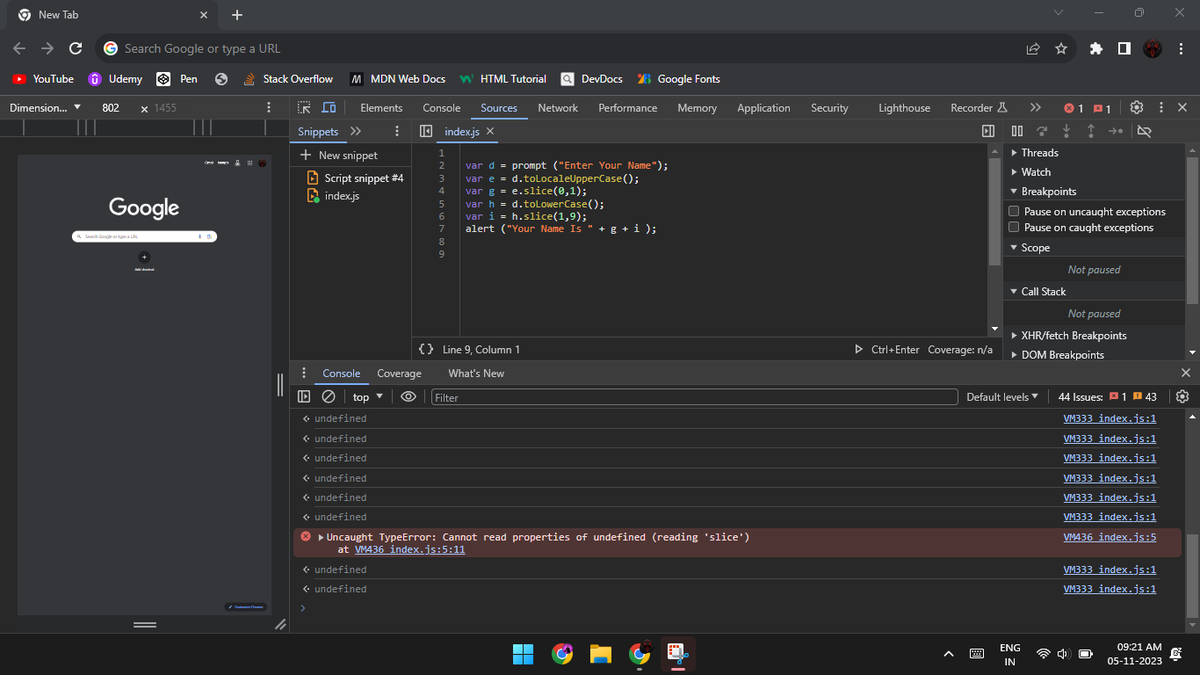Open the top JavaScript context dropdown
Image resolution: width=1200 pixels, height=675 pixels.
click(367, 397)
